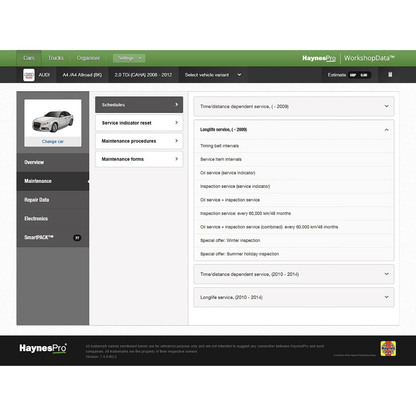
Task: Collapse the Longlife service (- 2009) section
Action: coord(294,130)
